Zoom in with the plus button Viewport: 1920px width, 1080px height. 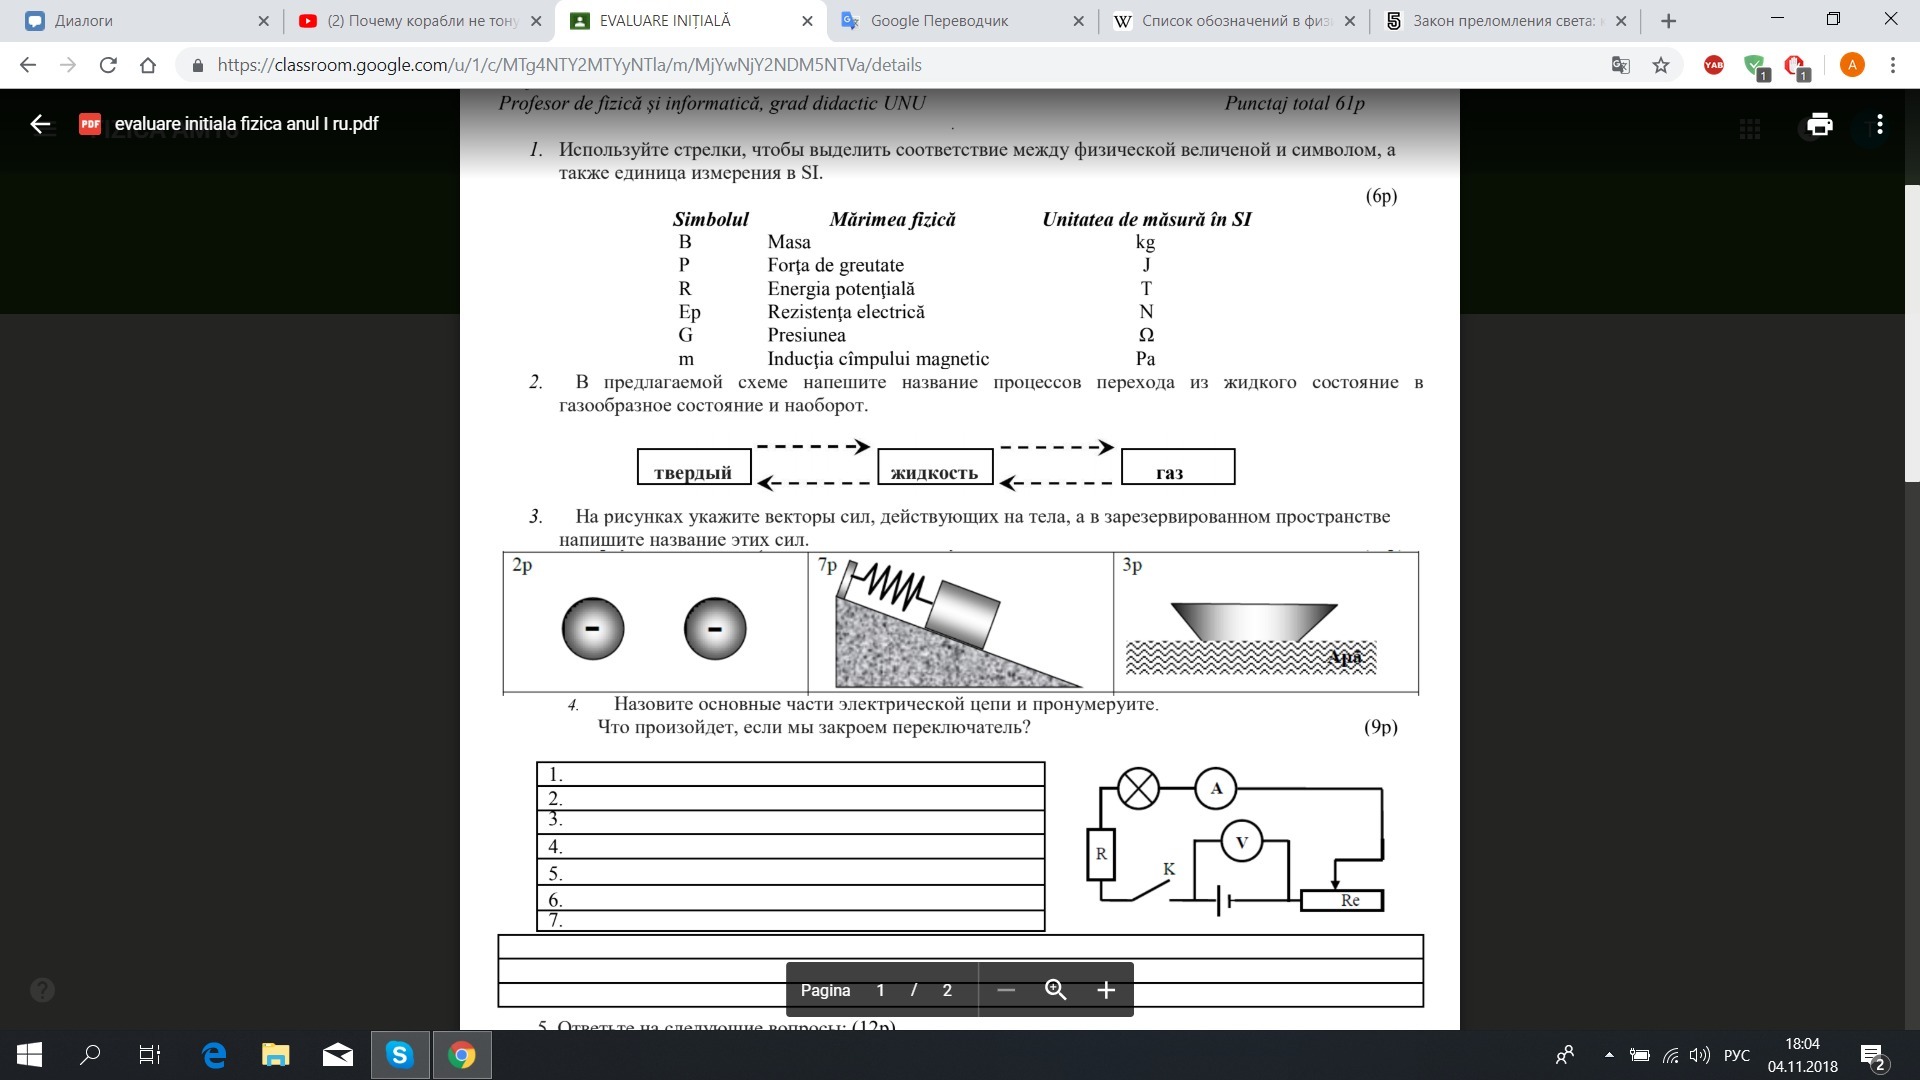pos(1105,990)
